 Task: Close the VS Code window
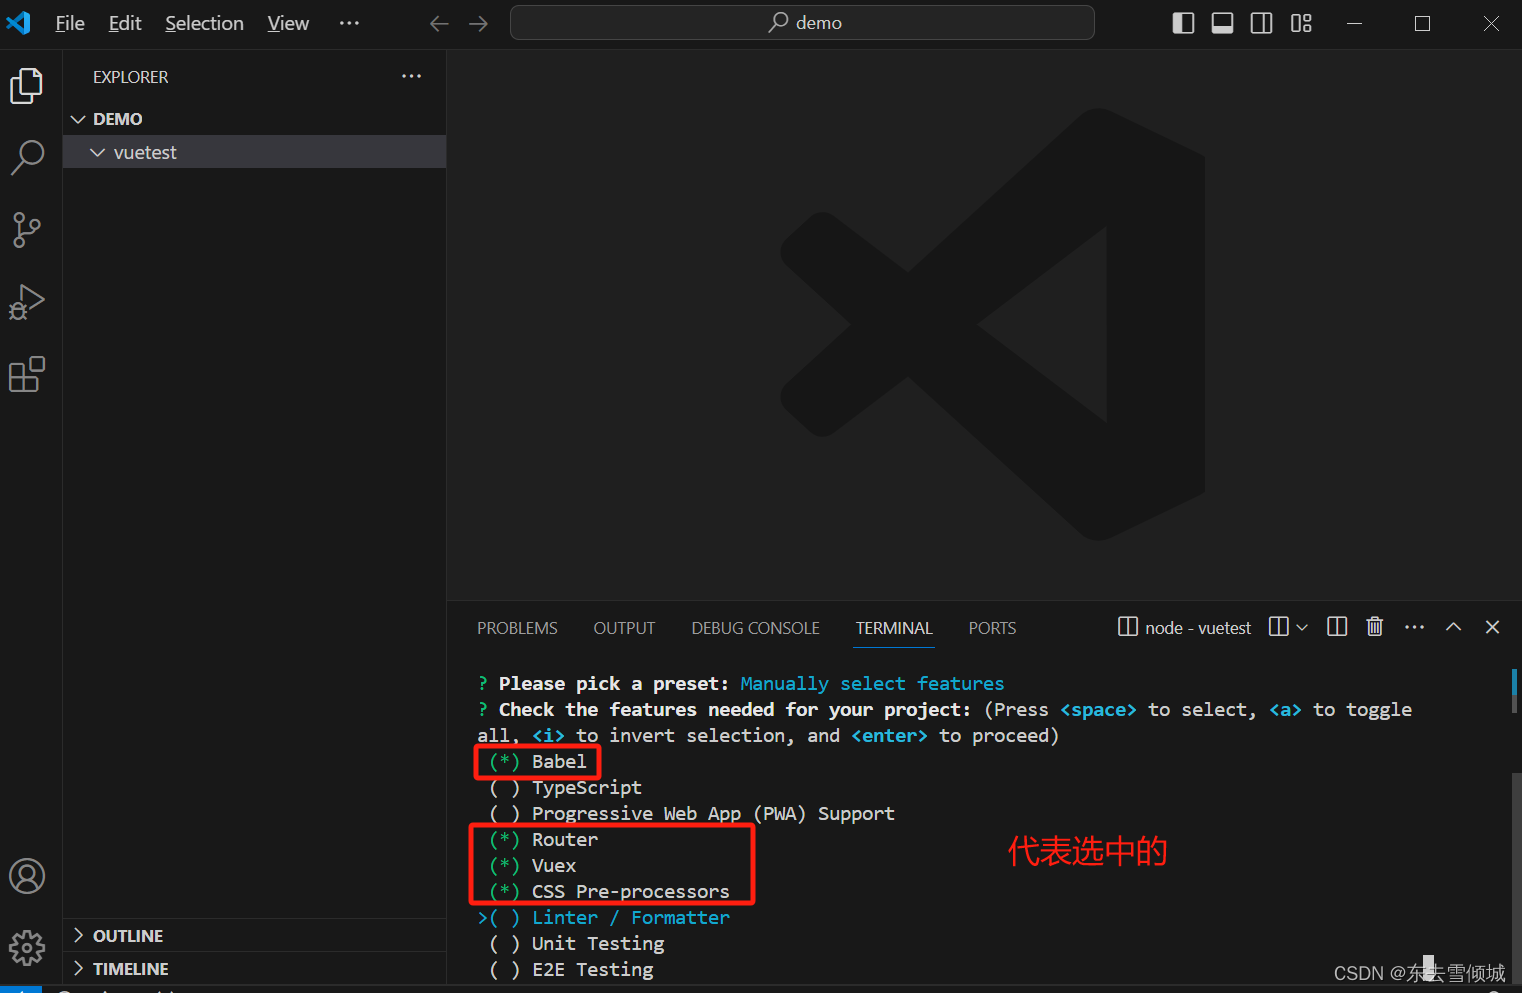[x=1491, y=23]
